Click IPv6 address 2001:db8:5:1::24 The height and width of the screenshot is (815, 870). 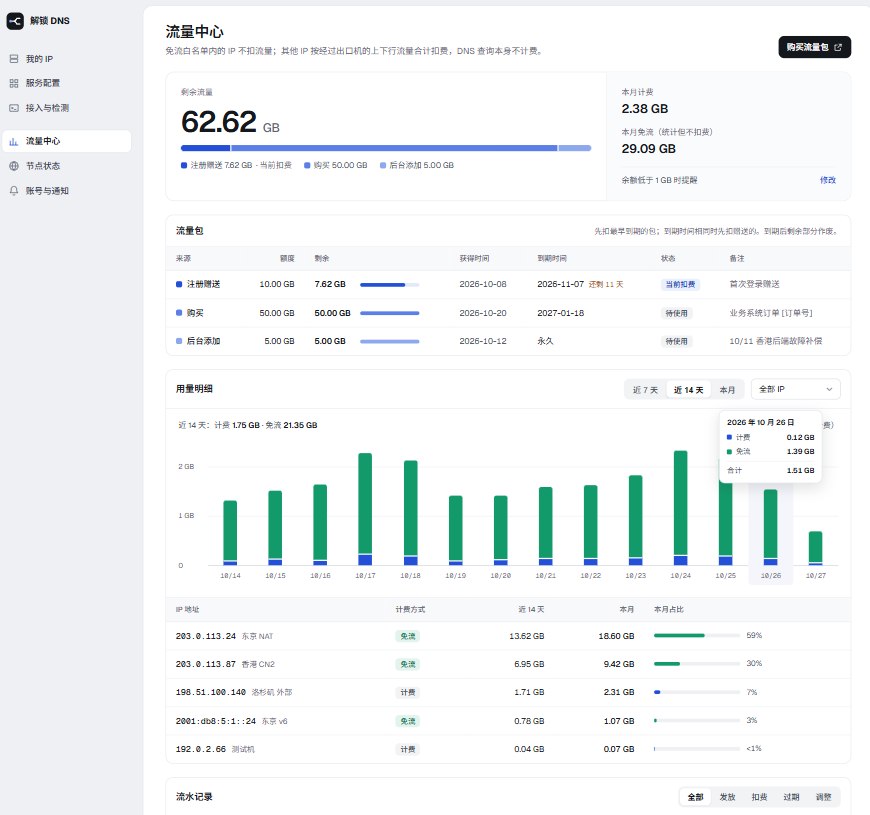pos(216,721)
